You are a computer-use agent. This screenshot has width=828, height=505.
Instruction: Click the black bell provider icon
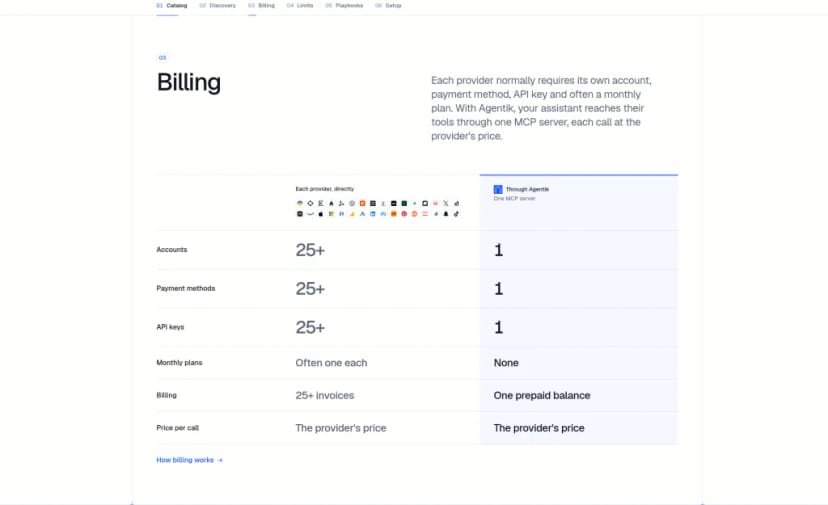[x=446, y=214]
